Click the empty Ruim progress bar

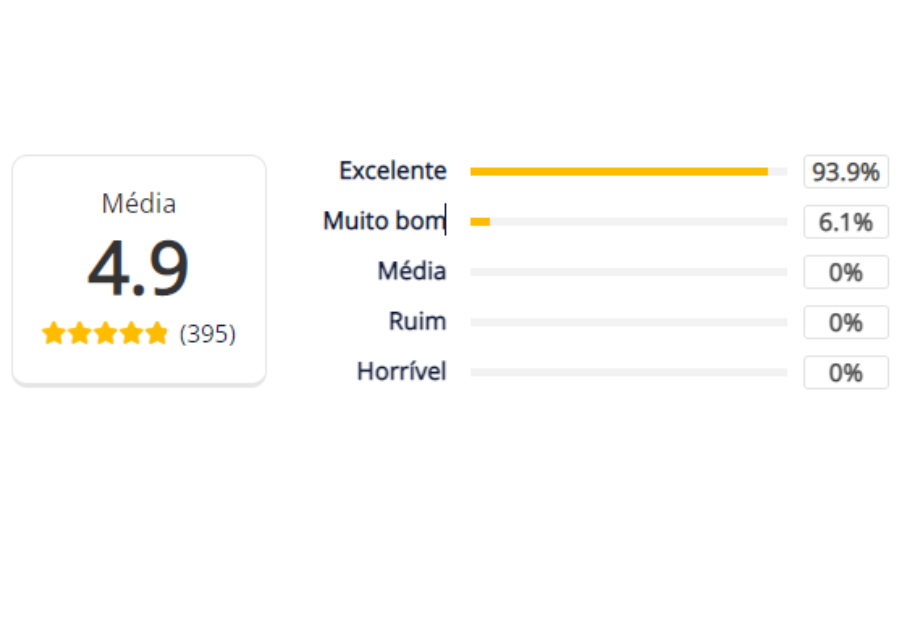point(628,322)
